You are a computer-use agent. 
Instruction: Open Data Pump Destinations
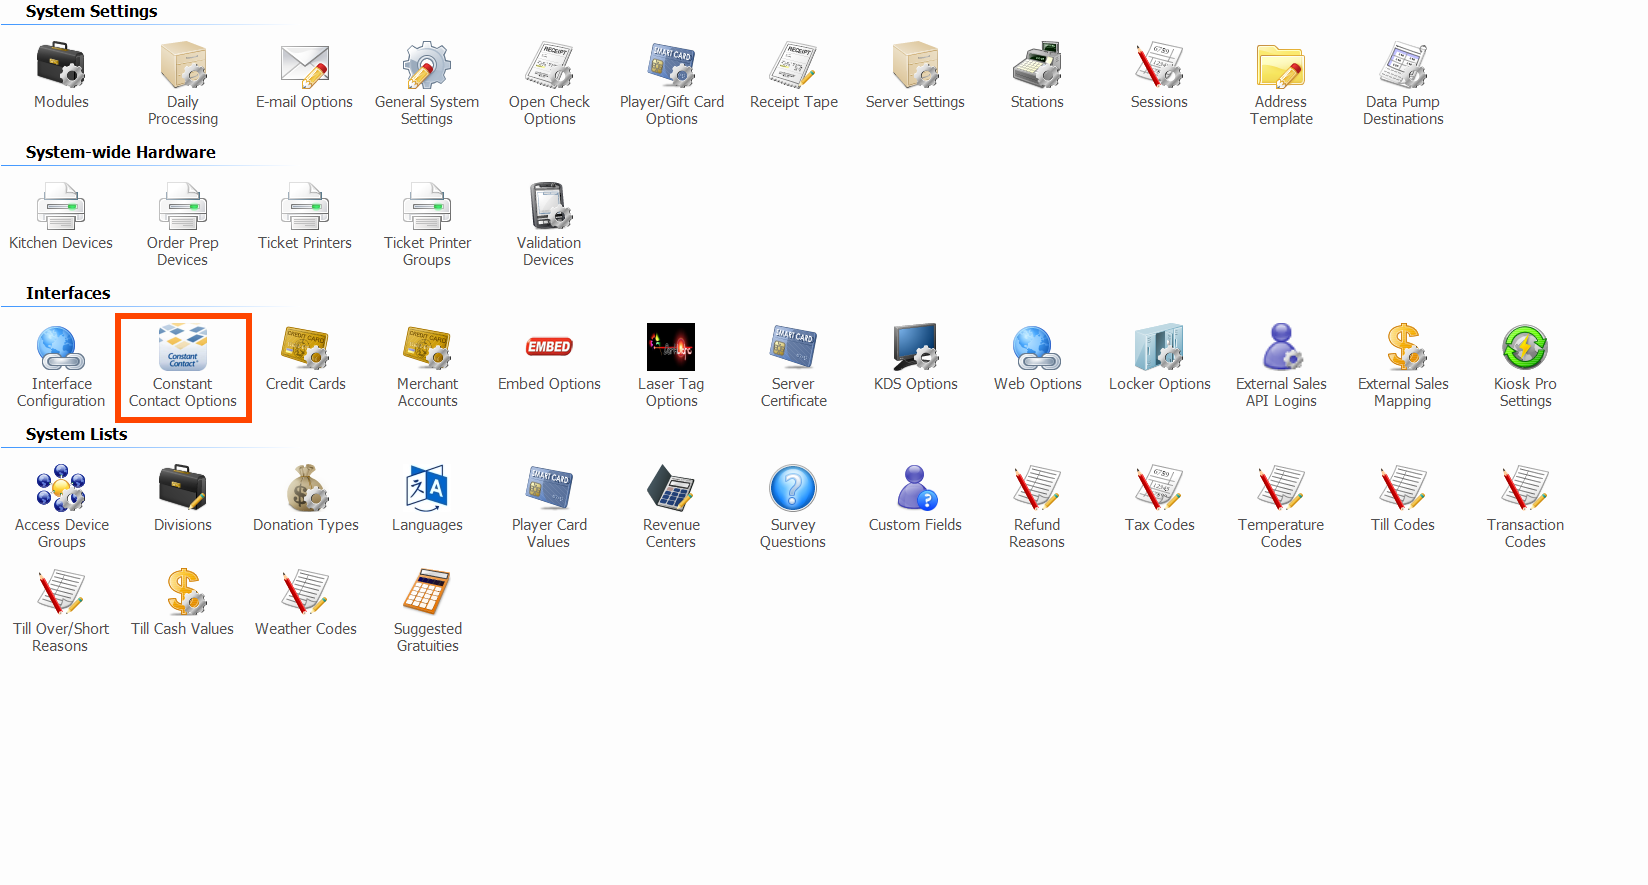tap(1403, 66)
